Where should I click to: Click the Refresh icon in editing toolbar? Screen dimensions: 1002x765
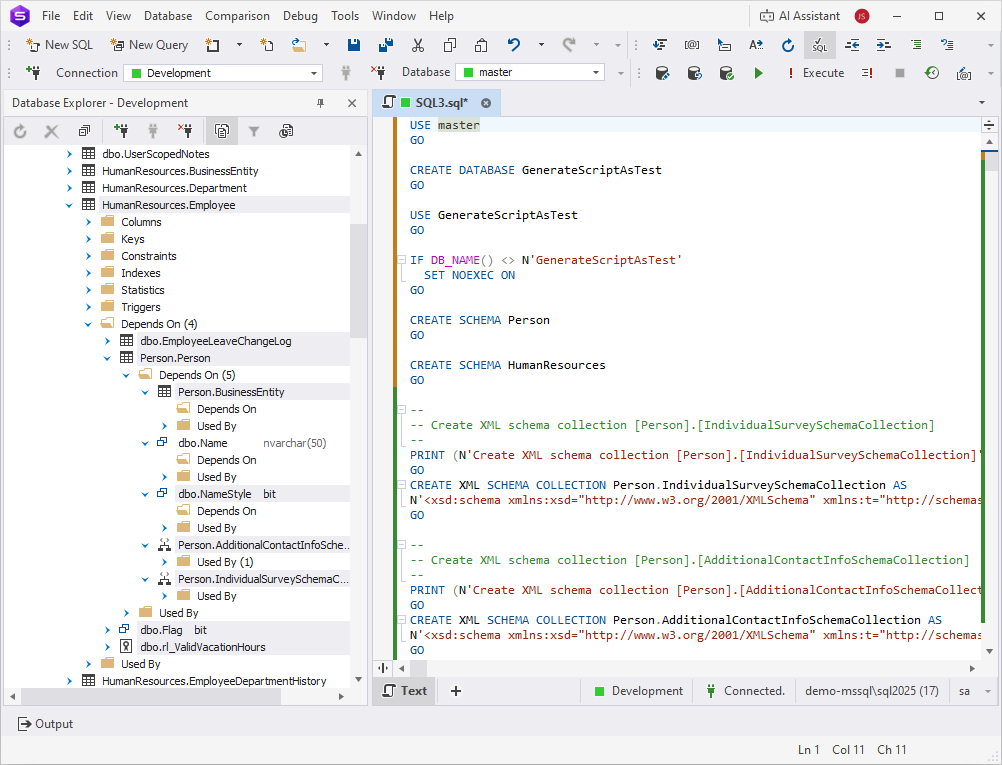point(788,45)
